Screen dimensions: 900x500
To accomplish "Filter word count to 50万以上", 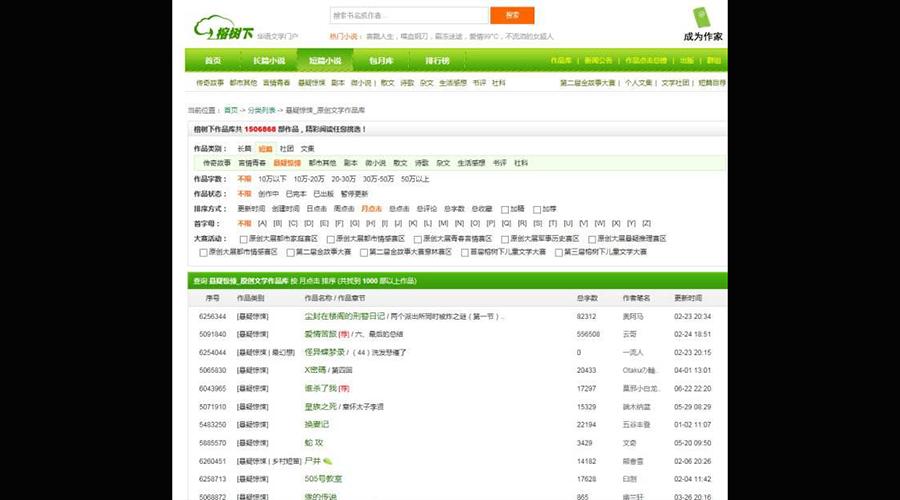I will (x=415, y=179).
